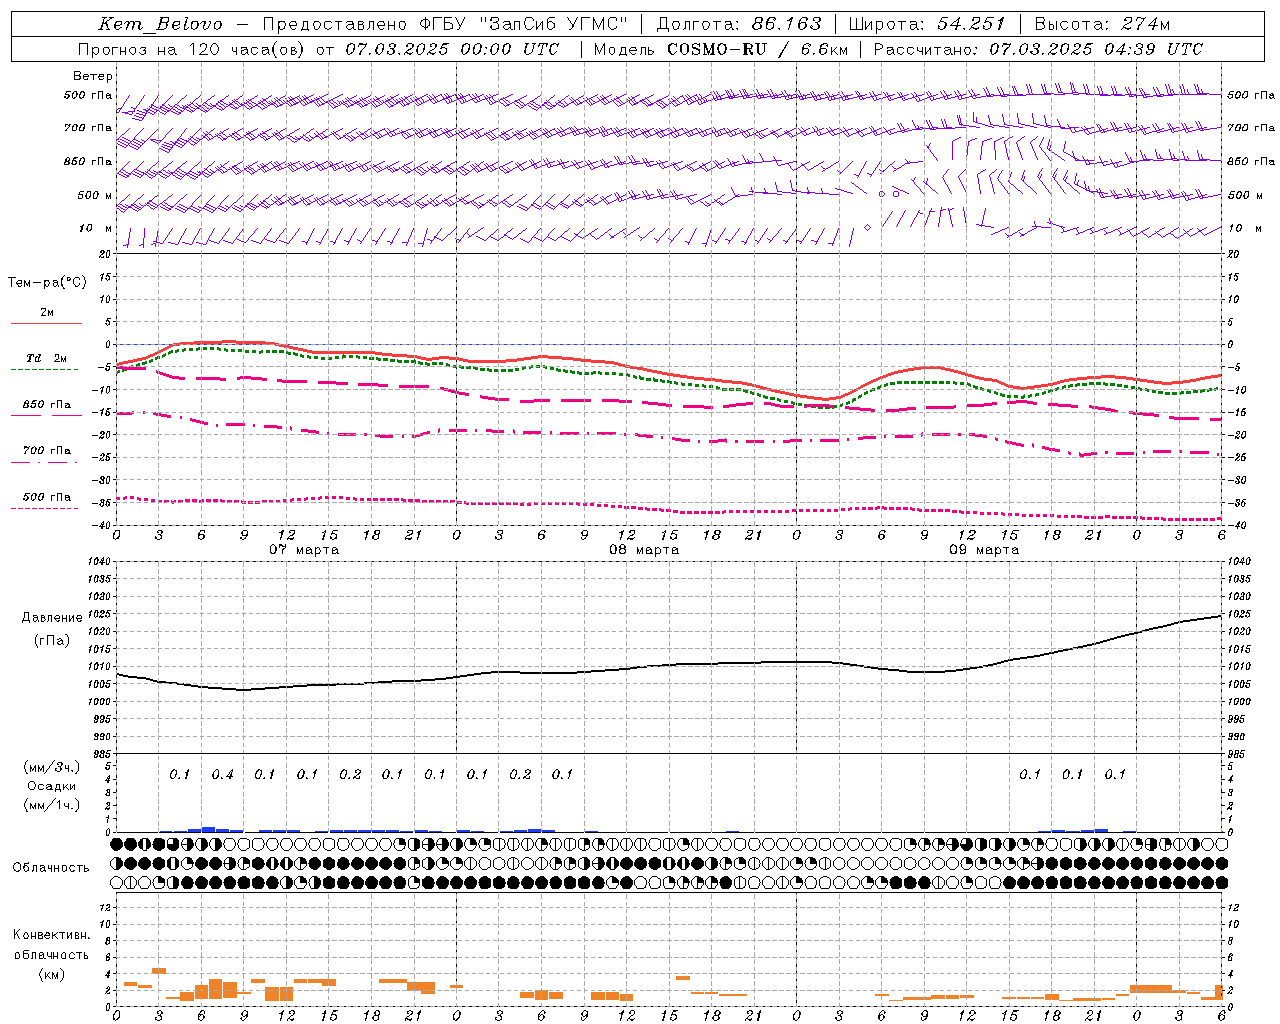Image resolution: width=1280 pixels, height=1024 pixels.
Task: Click the Рассчитано: 07.03.2025 04:39 UTC text
Action: pos(1038,49)
